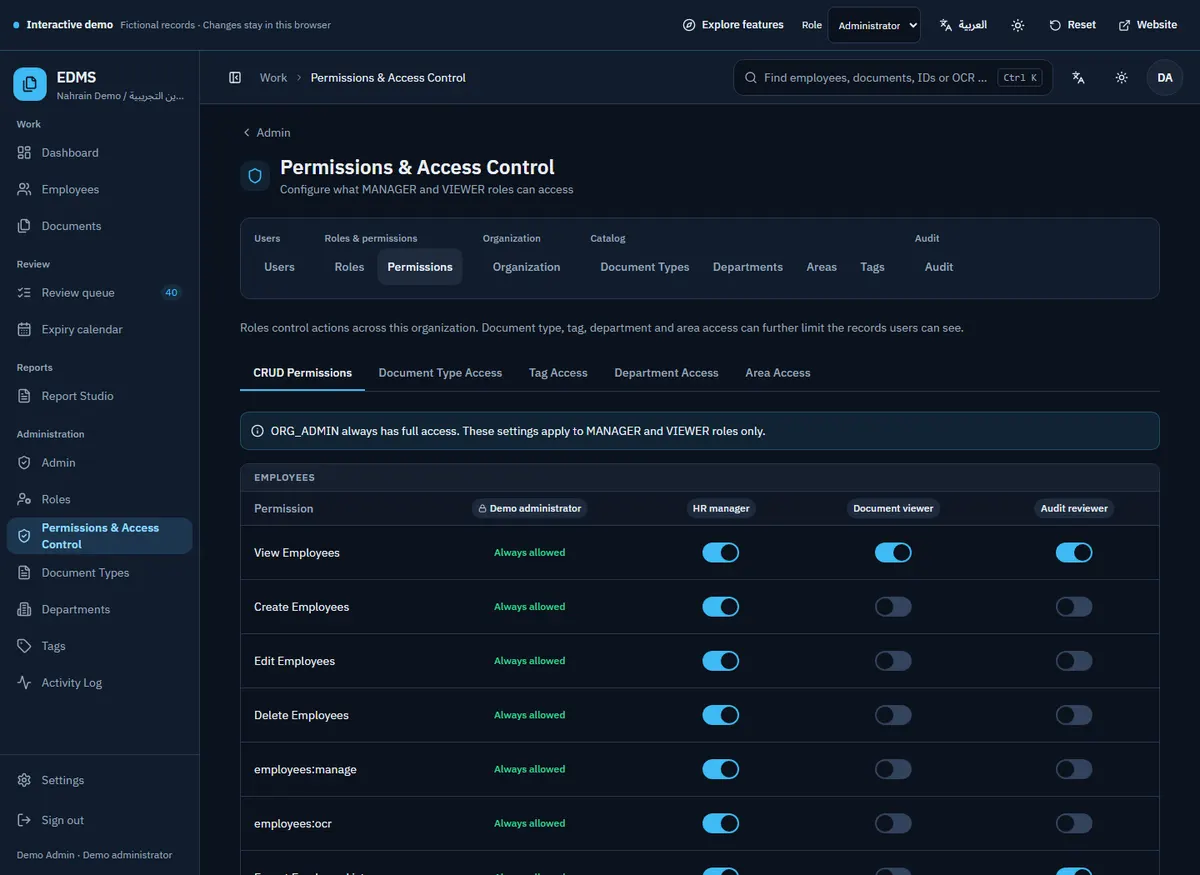Click the Activity Log pulse icon
This screenshot has height=875, width=1200.
pyautogui.click(x=24, y=683)
